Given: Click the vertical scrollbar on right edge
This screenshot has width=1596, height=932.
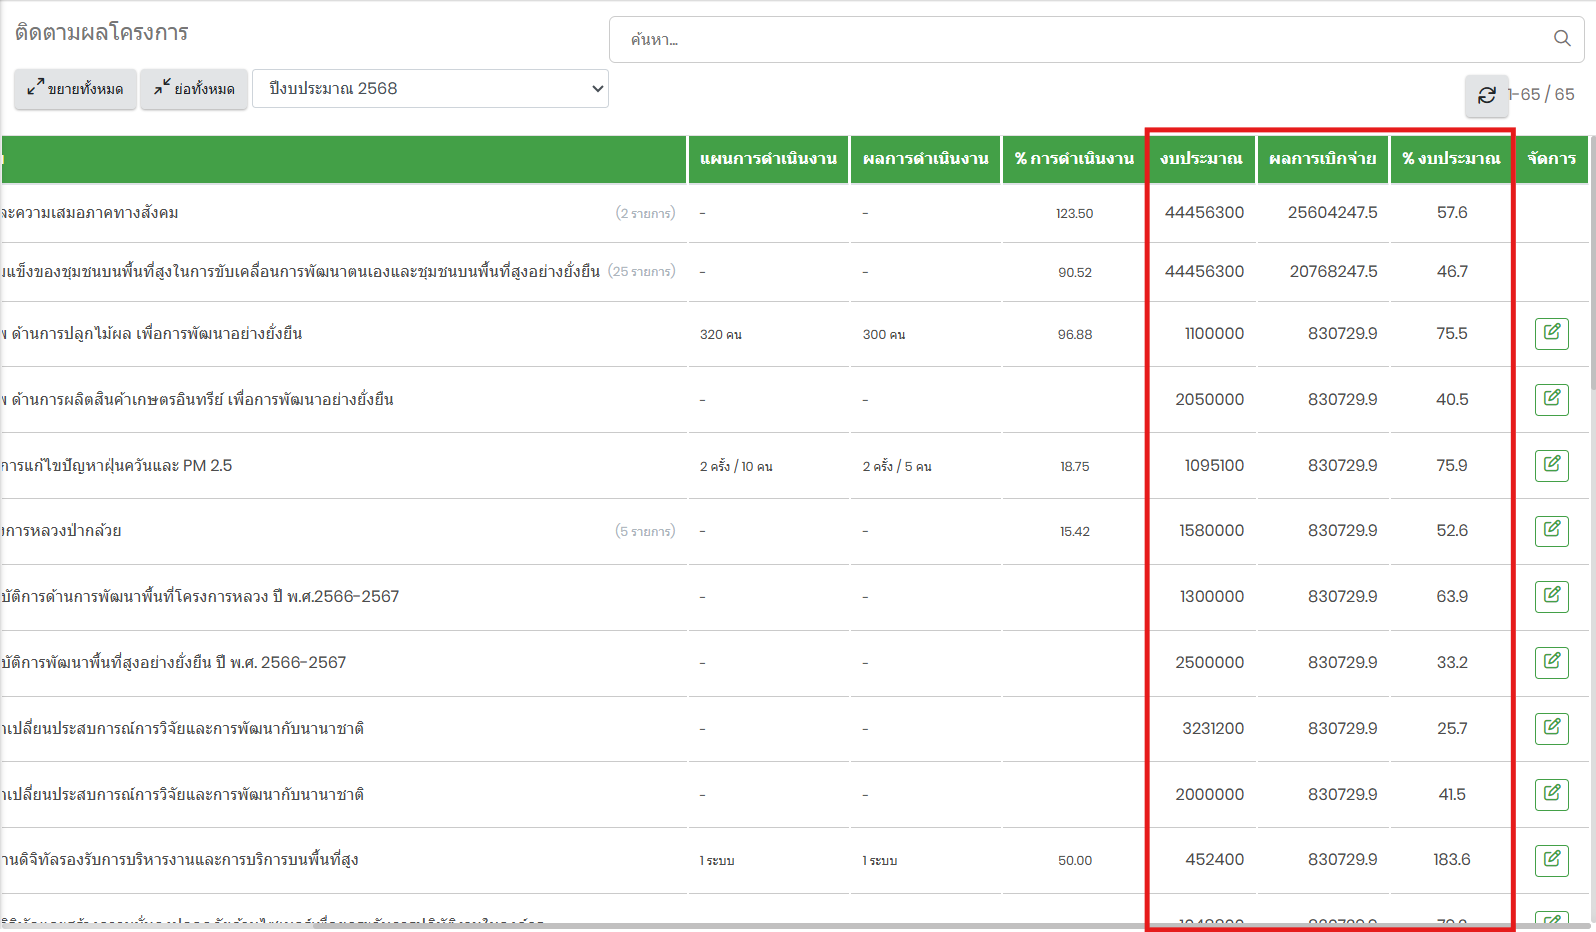Looking at the screenshot, I should (1591, 300).
